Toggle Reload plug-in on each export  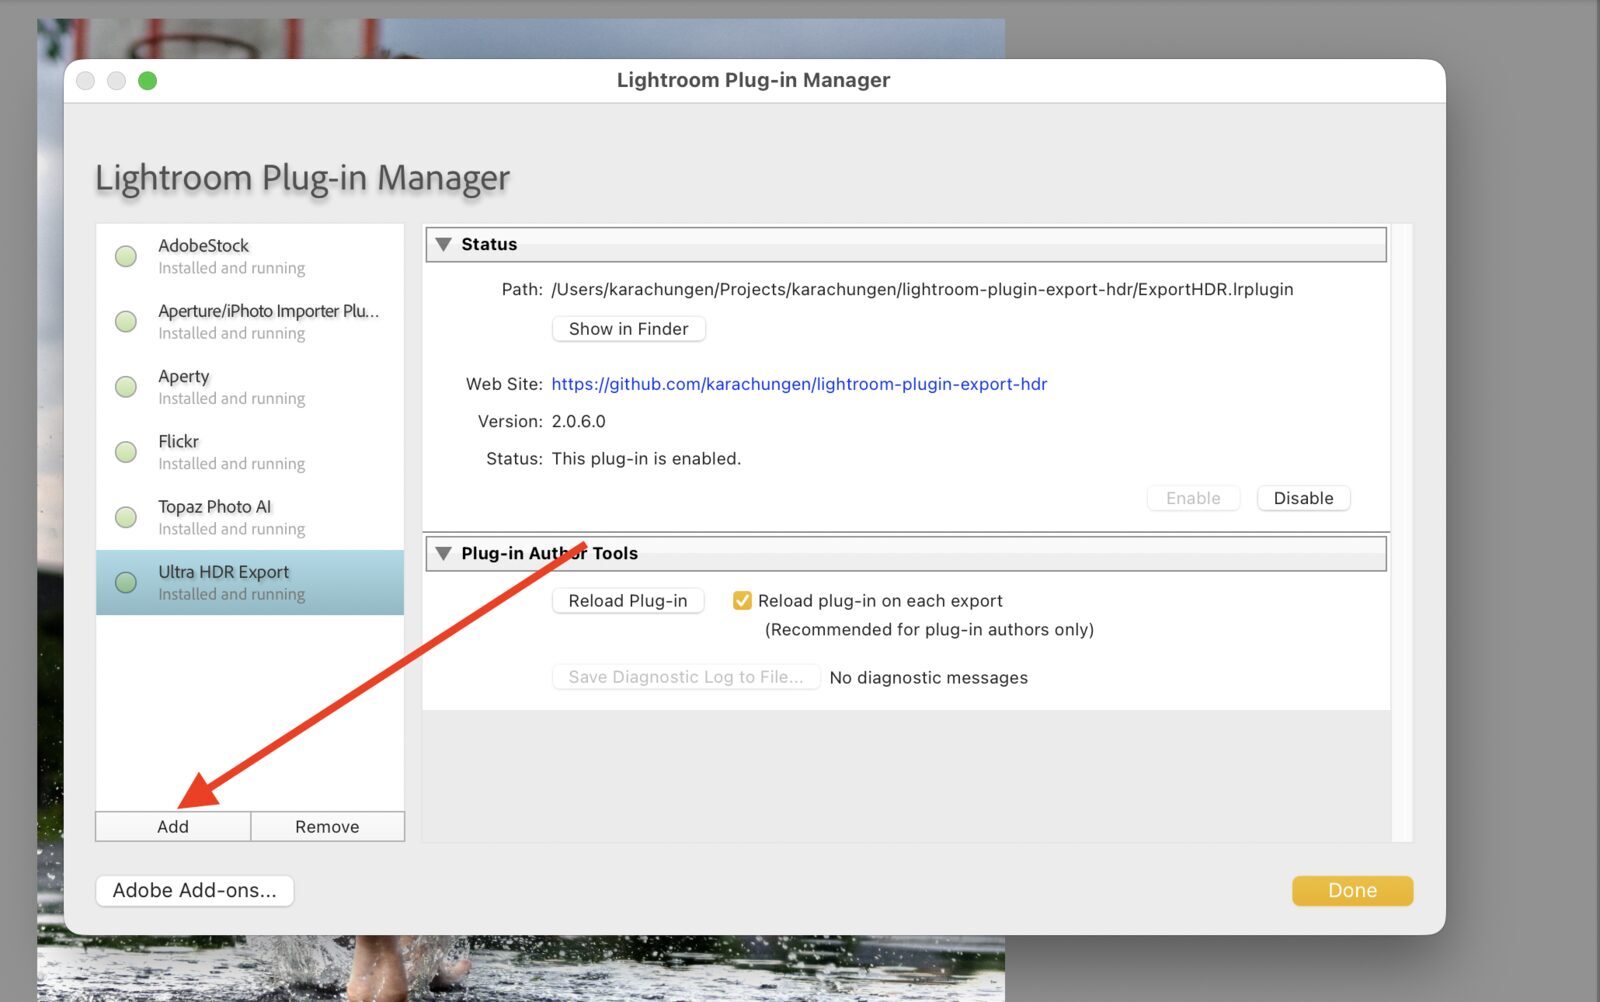[x=742, y=600]
